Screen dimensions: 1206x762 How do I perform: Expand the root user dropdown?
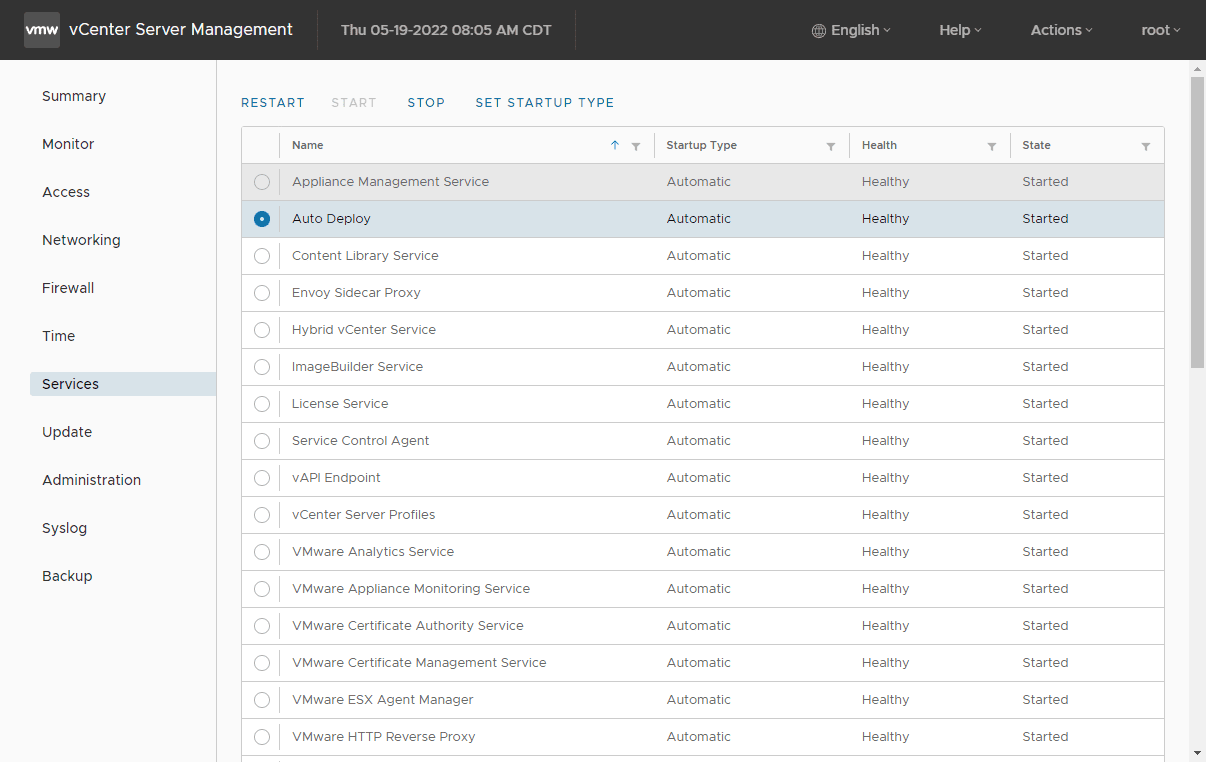[1160, 30]
